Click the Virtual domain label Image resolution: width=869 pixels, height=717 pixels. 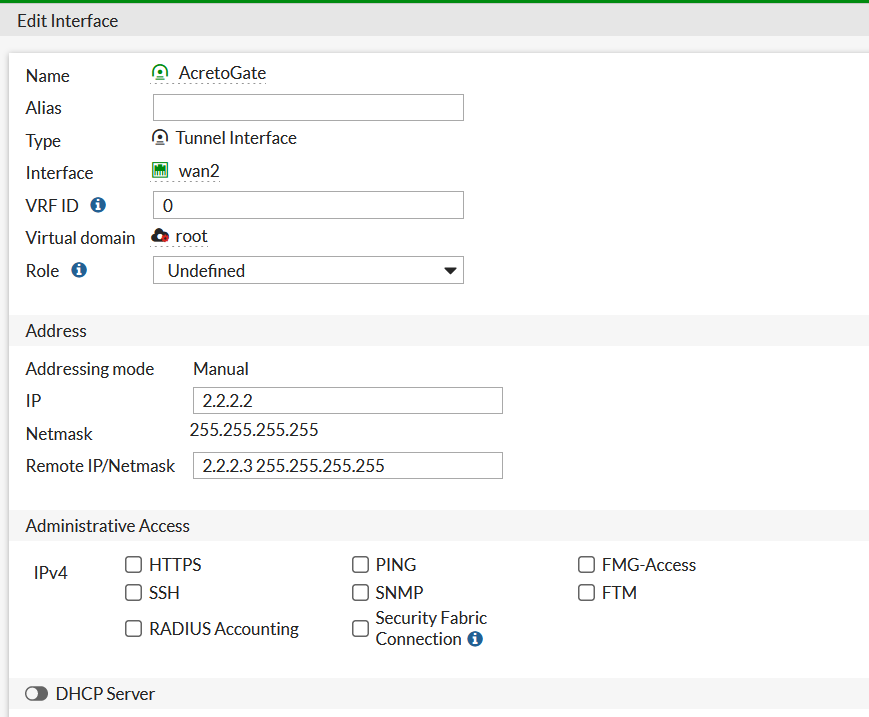pos(80,238)
